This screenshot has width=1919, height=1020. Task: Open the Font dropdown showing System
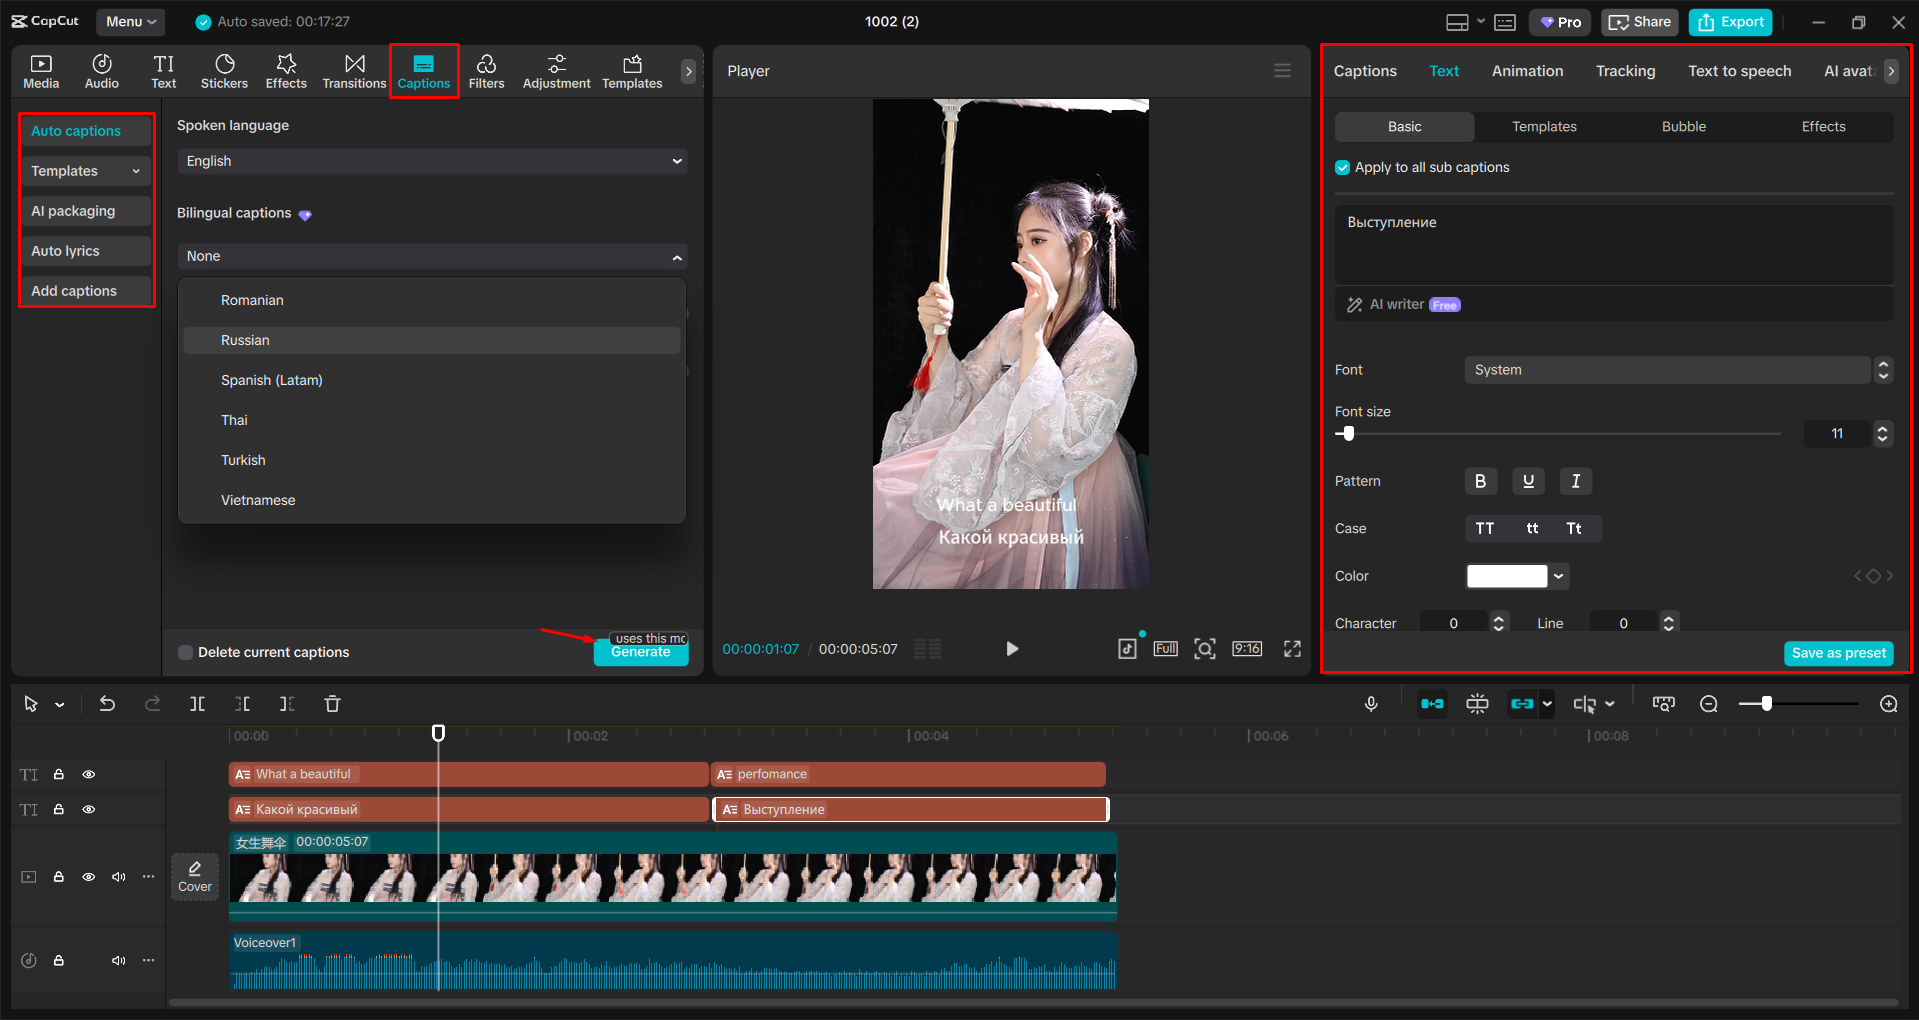[1666, 369]
